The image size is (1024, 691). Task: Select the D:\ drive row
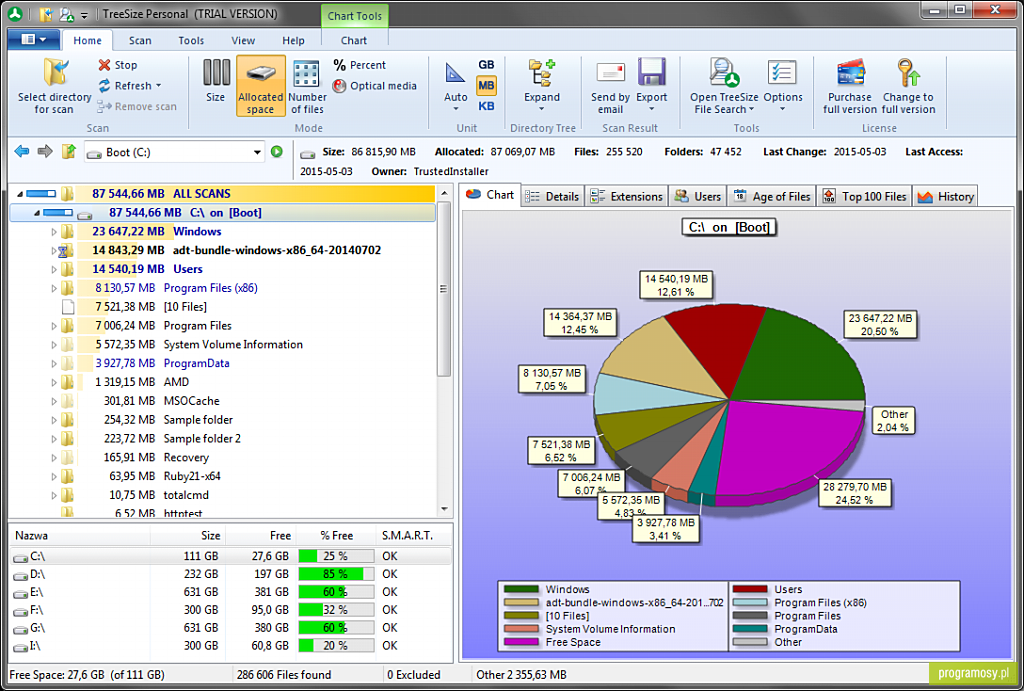[x=231, y=574]
